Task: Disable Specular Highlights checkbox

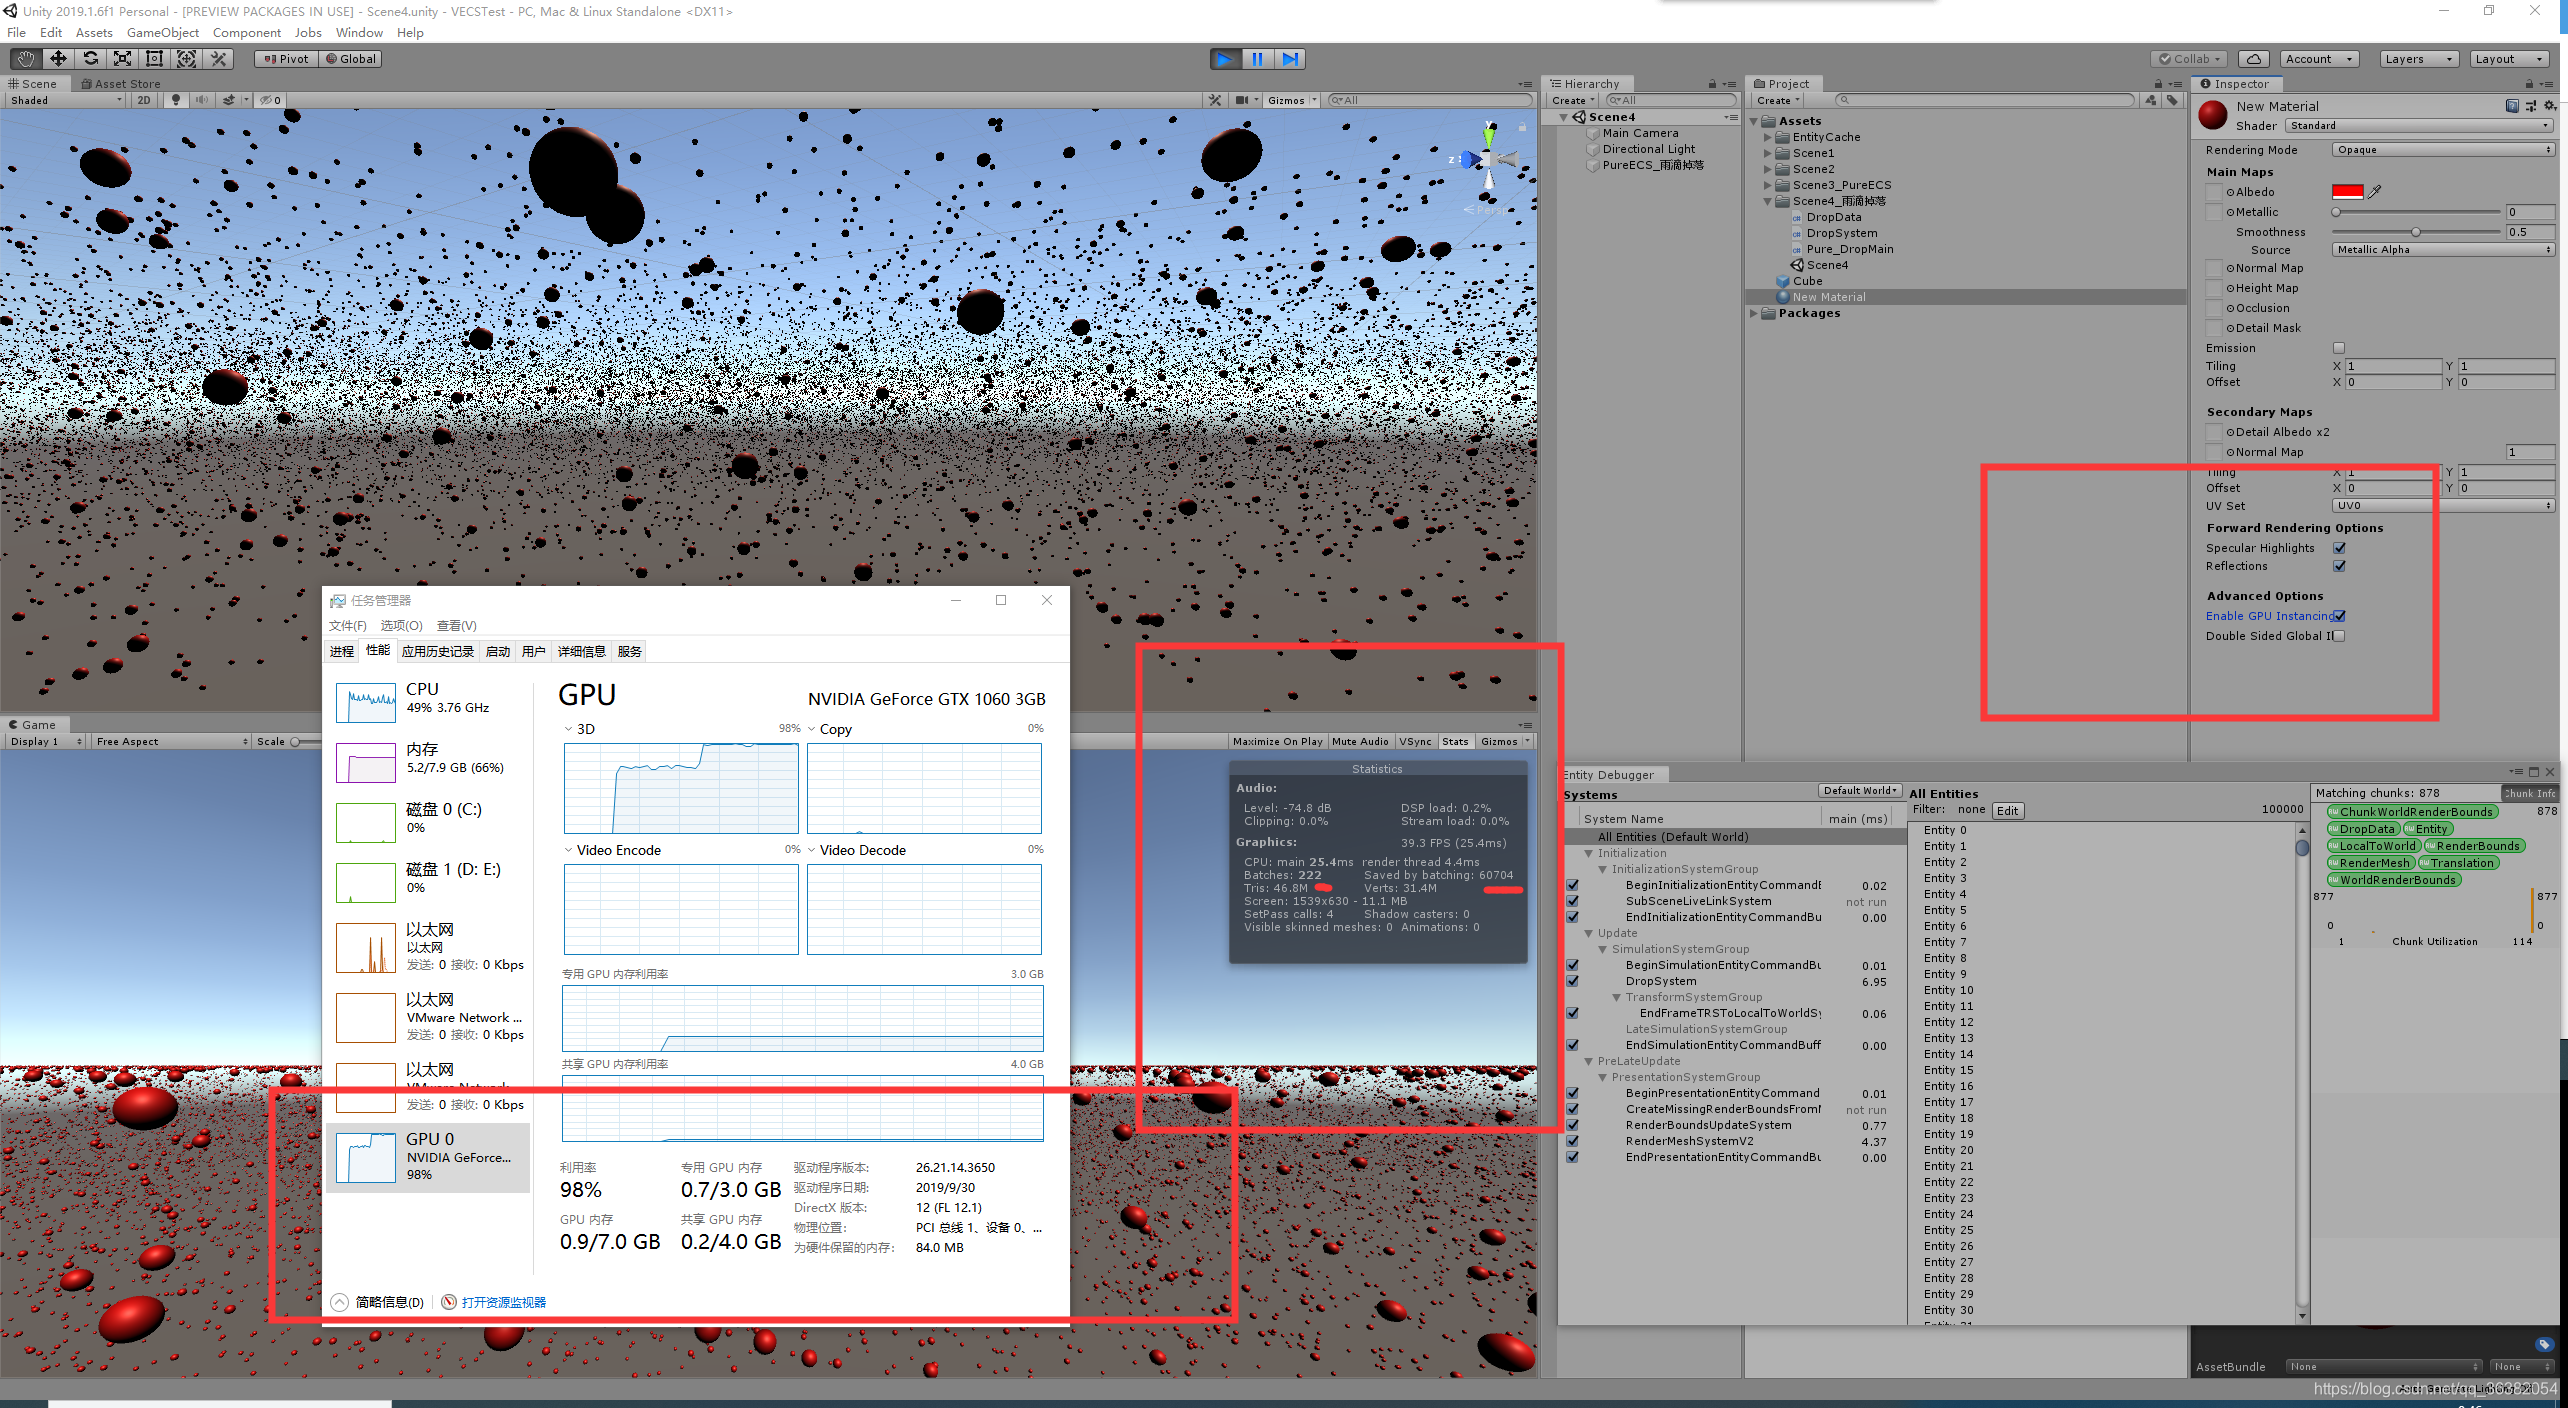Action: [x=2339, y=548]
